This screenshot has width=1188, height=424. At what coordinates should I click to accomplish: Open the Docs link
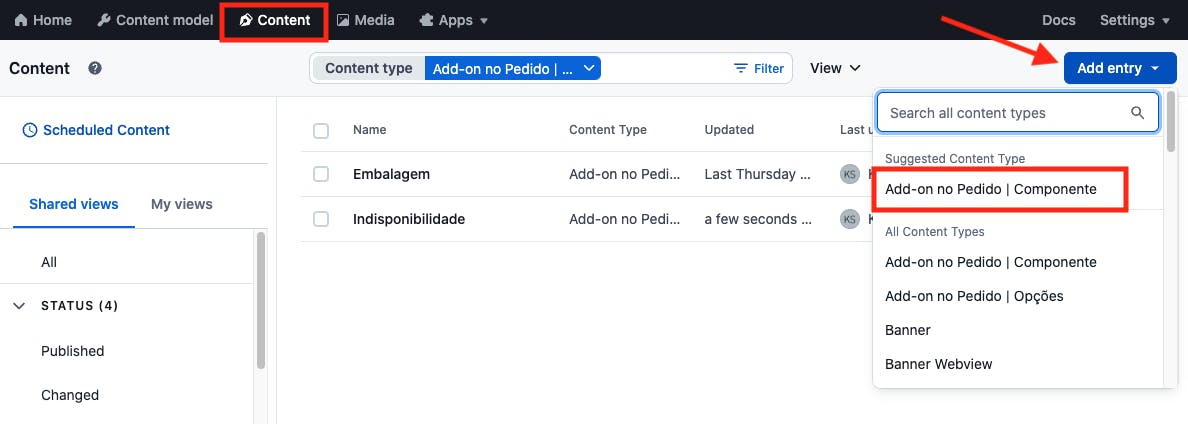point(1059,20)
